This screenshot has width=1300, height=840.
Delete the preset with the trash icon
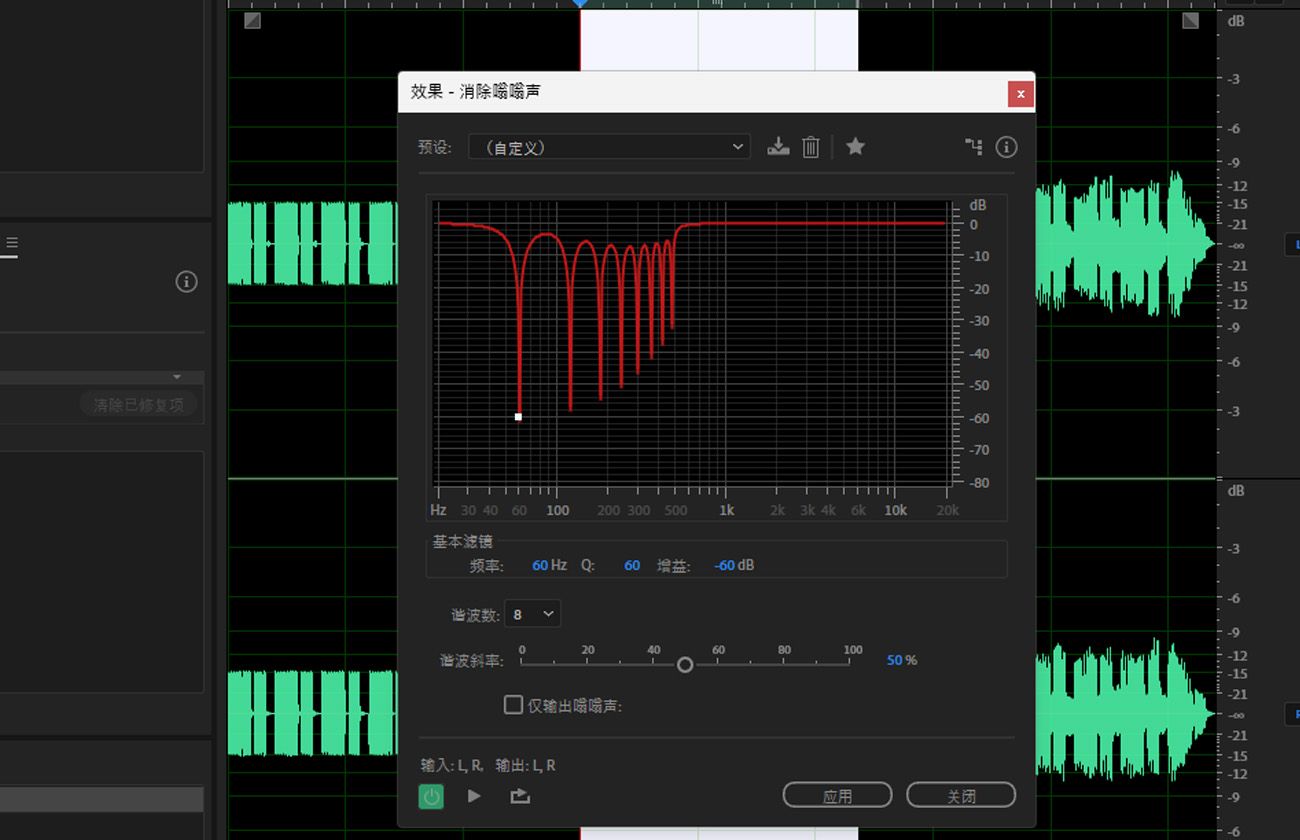811,147
